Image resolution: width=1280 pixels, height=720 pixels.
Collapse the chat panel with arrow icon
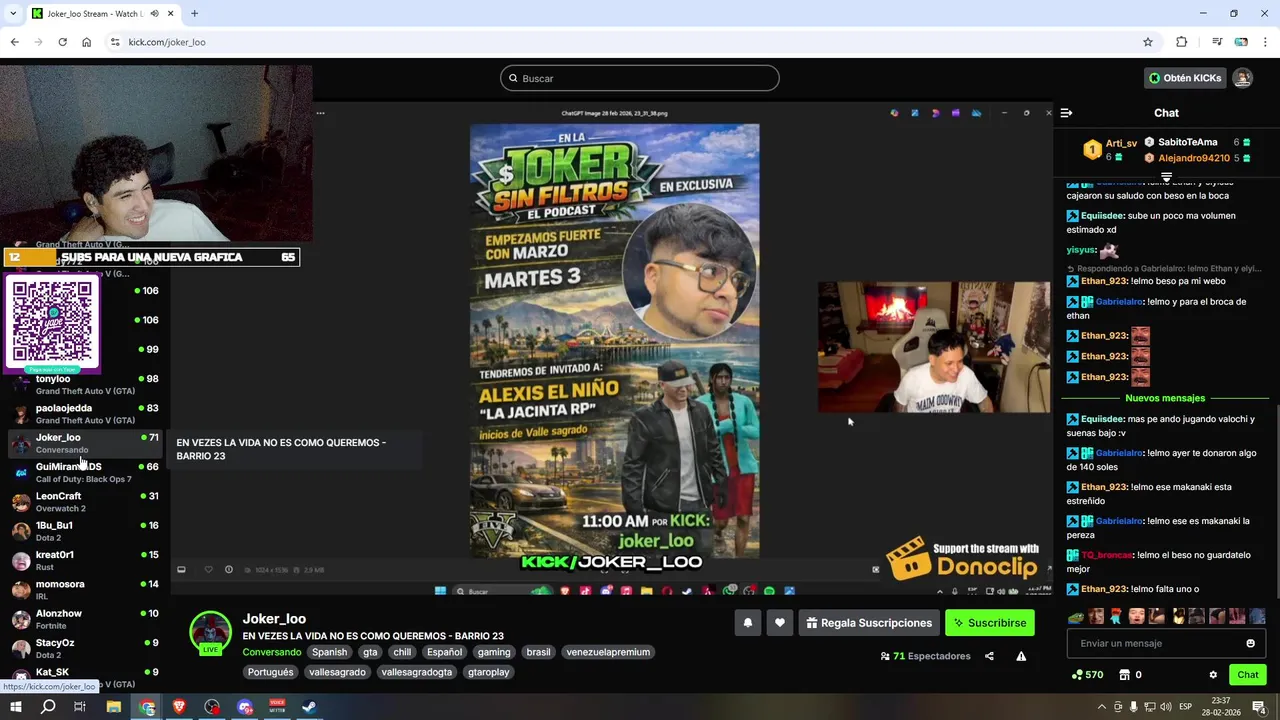click(x=1066, y=113)
